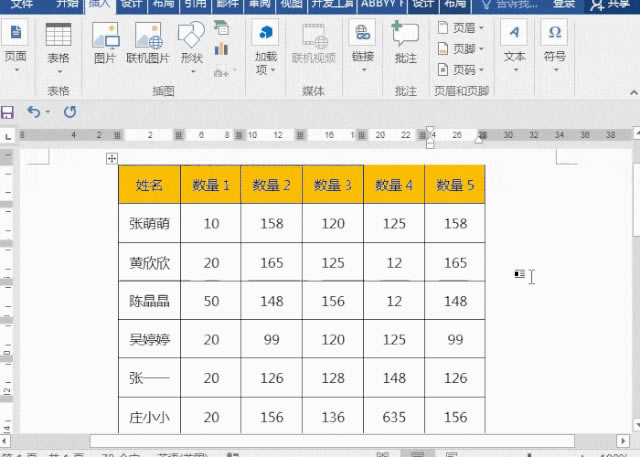
Task: Click the horizontal scrollbar track
Action: coord(312,441)
